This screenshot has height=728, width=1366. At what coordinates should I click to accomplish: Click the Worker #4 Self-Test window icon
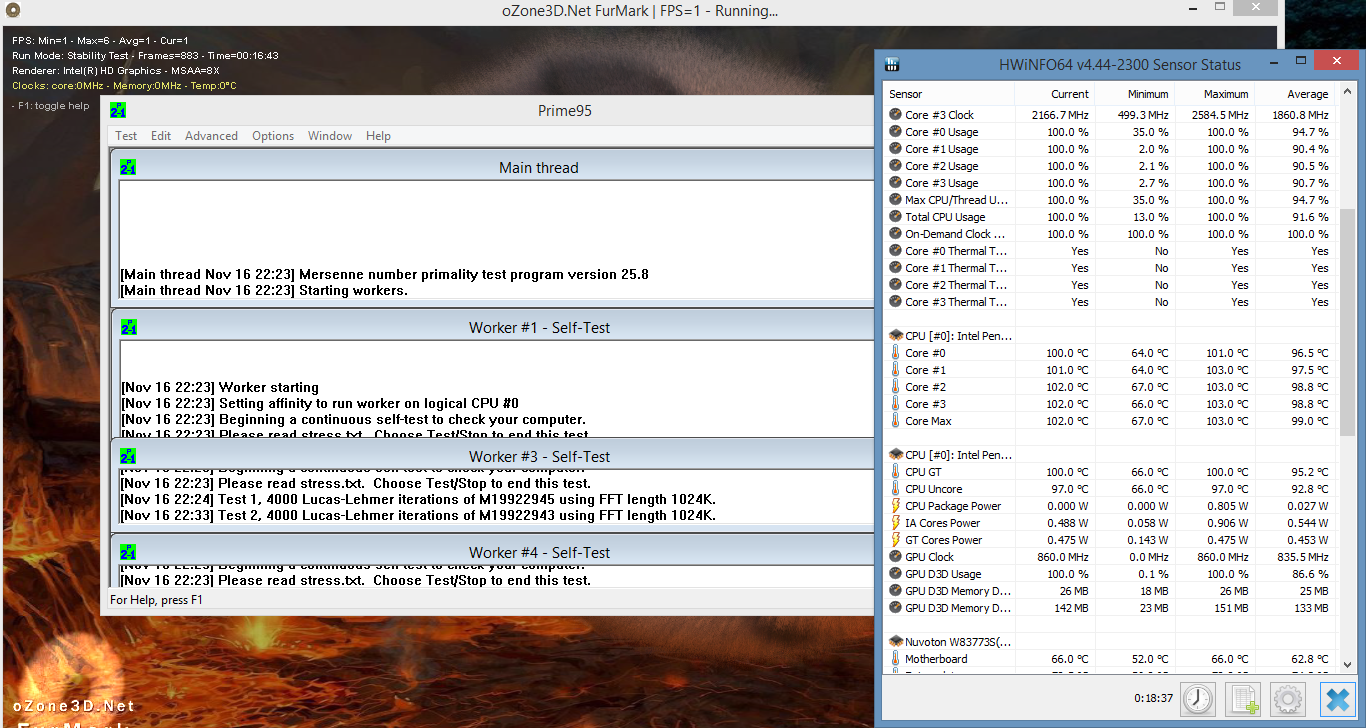128,552
